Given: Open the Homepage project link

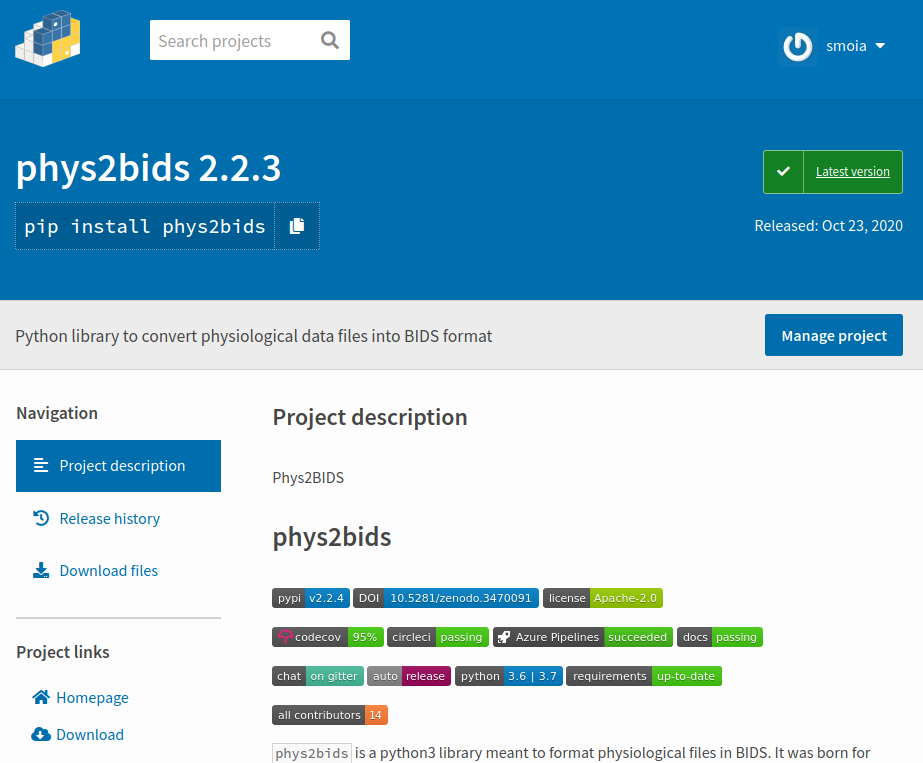Looking at the screenshot, I should 92,698.
